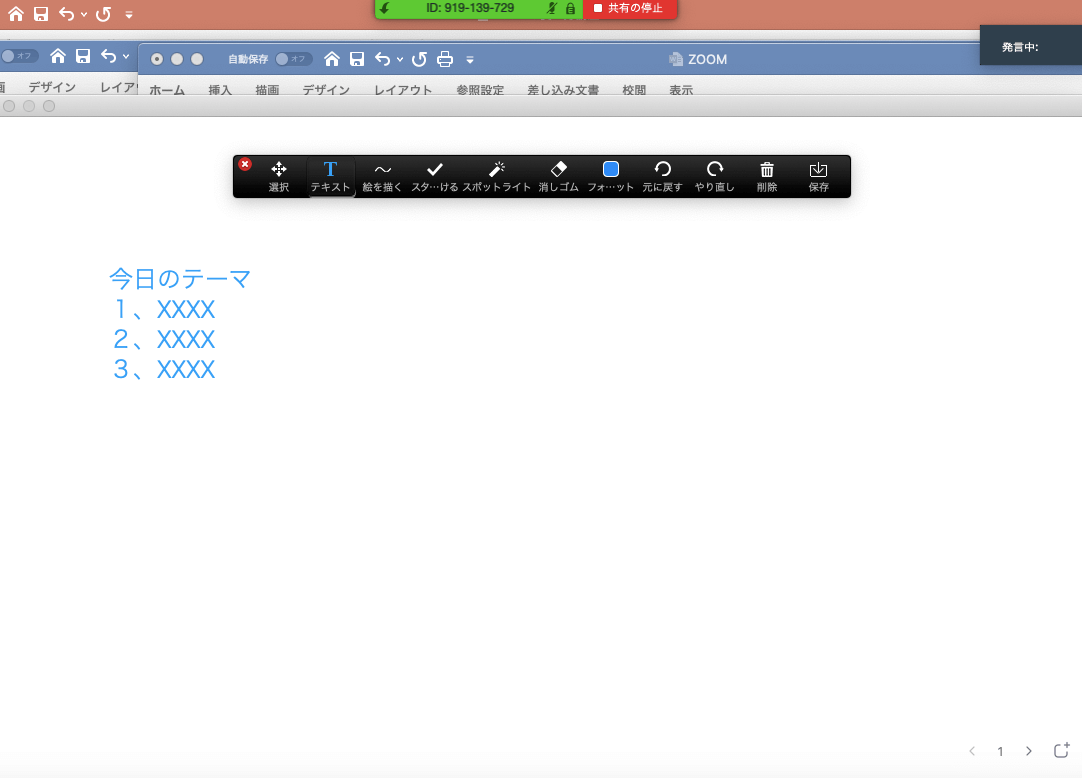Pick the スタンプ checkmark stamp tool

click(x=435, y=176)
